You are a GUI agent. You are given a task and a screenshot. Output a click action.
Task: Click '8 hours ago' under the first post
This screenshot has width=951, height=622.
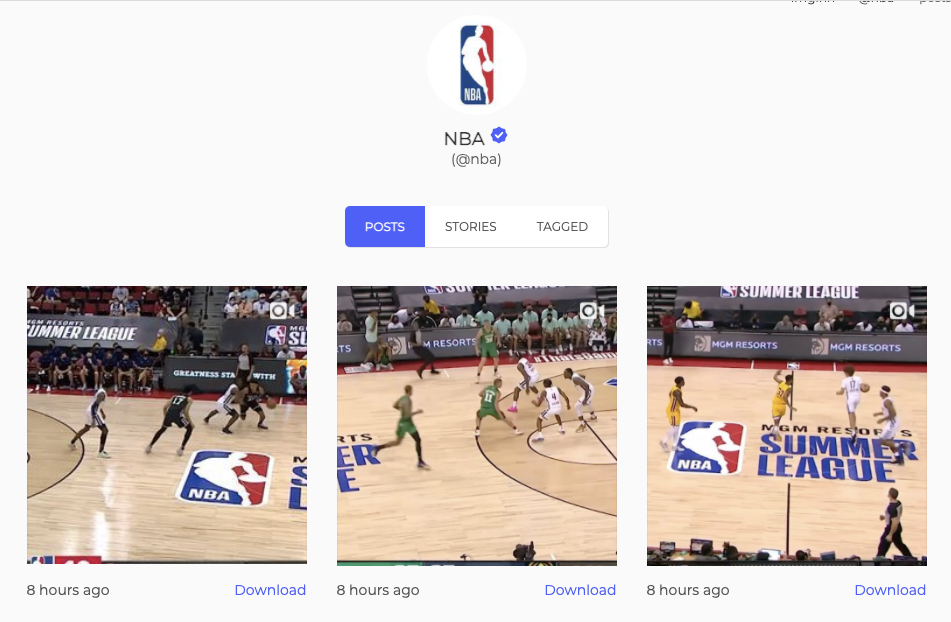pyautogui.click(x=68, y=590)
